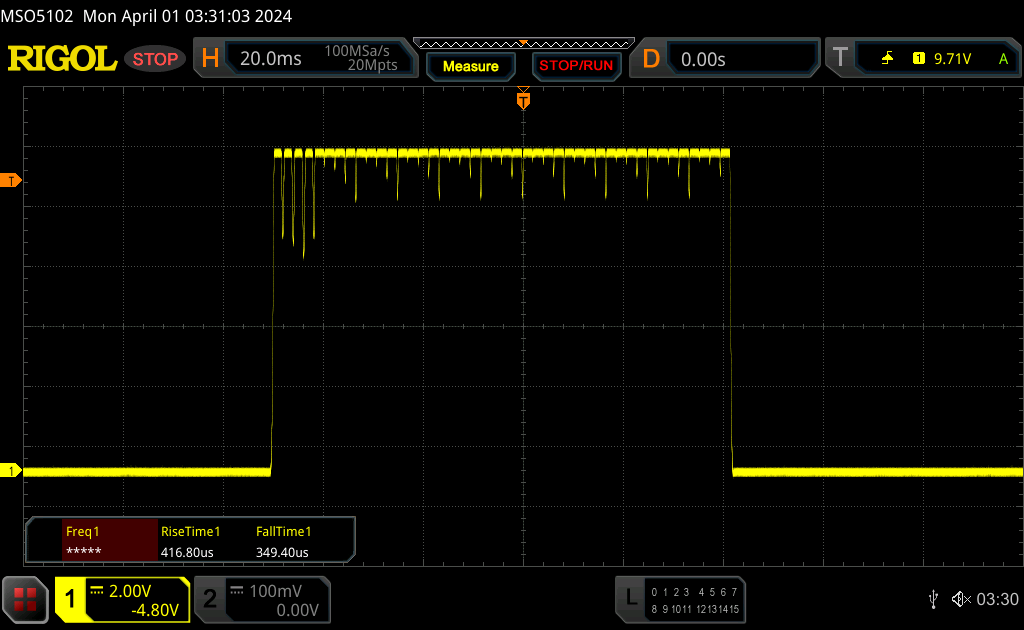
Task: Open the logic analyzer L panel
Action: (631, 598)
